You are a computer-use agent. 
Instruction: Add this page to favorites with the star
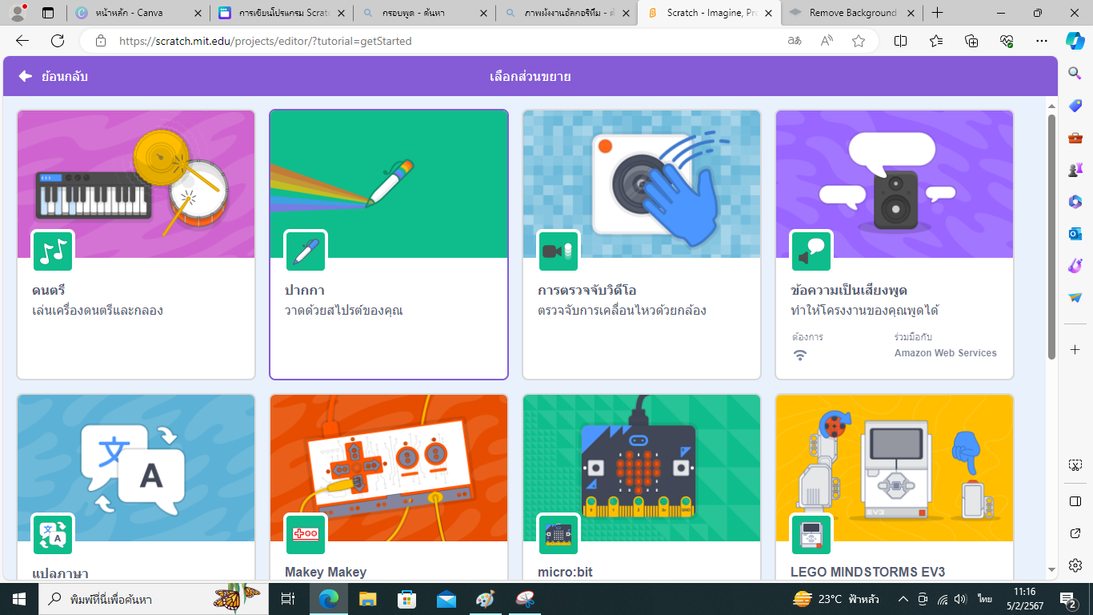(x=859, y=41)
